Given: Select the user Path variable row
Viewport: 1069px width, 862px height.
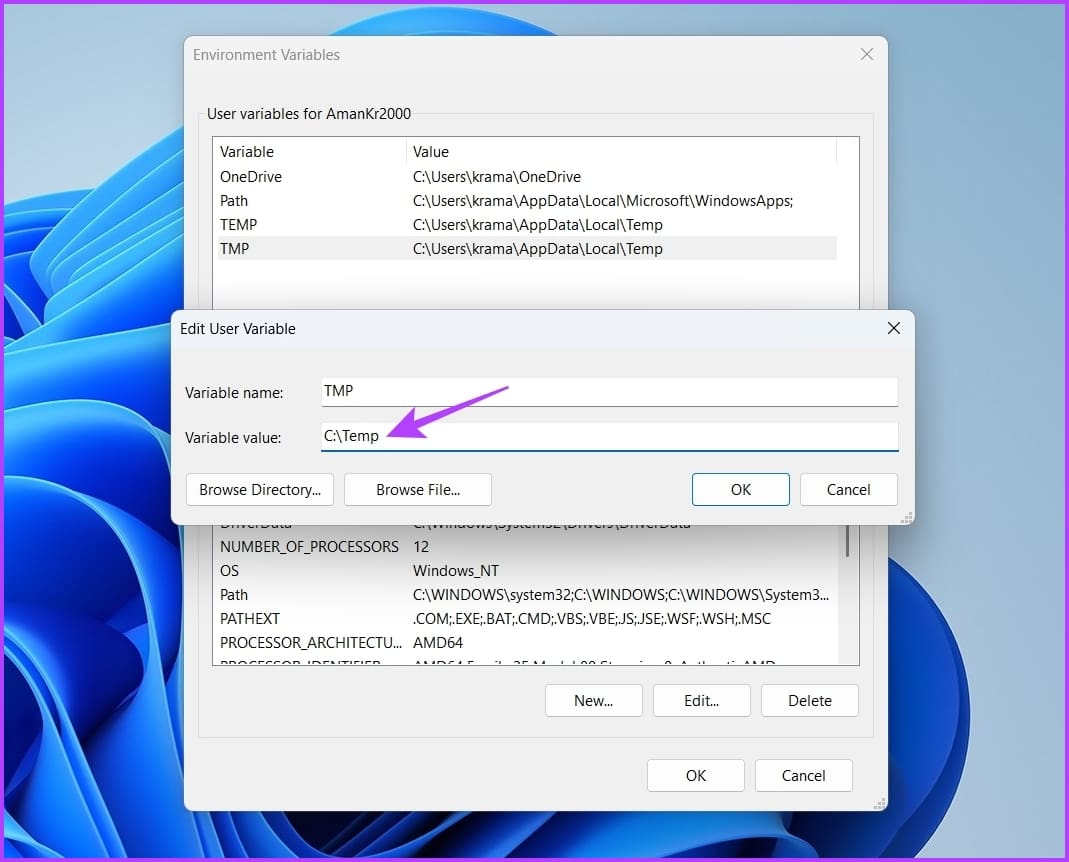Looking at the screenshot, I should pos(526,200).
